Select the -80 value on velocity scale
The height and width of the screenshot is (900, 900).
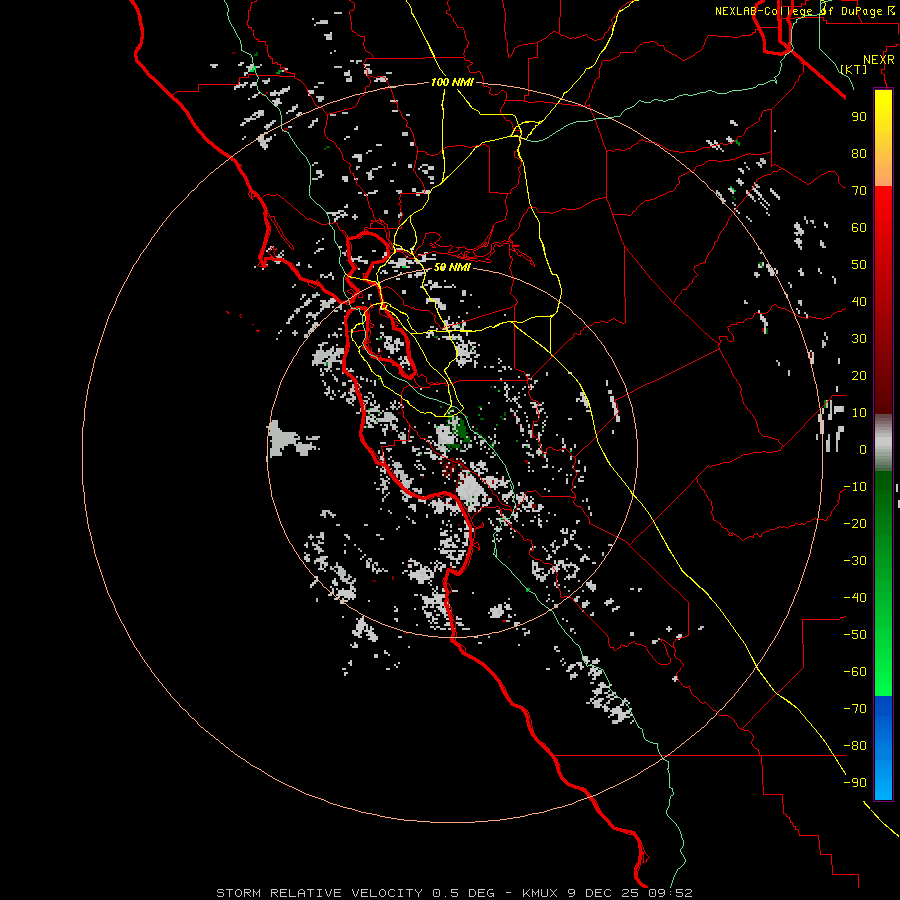(x=855, y=746)
